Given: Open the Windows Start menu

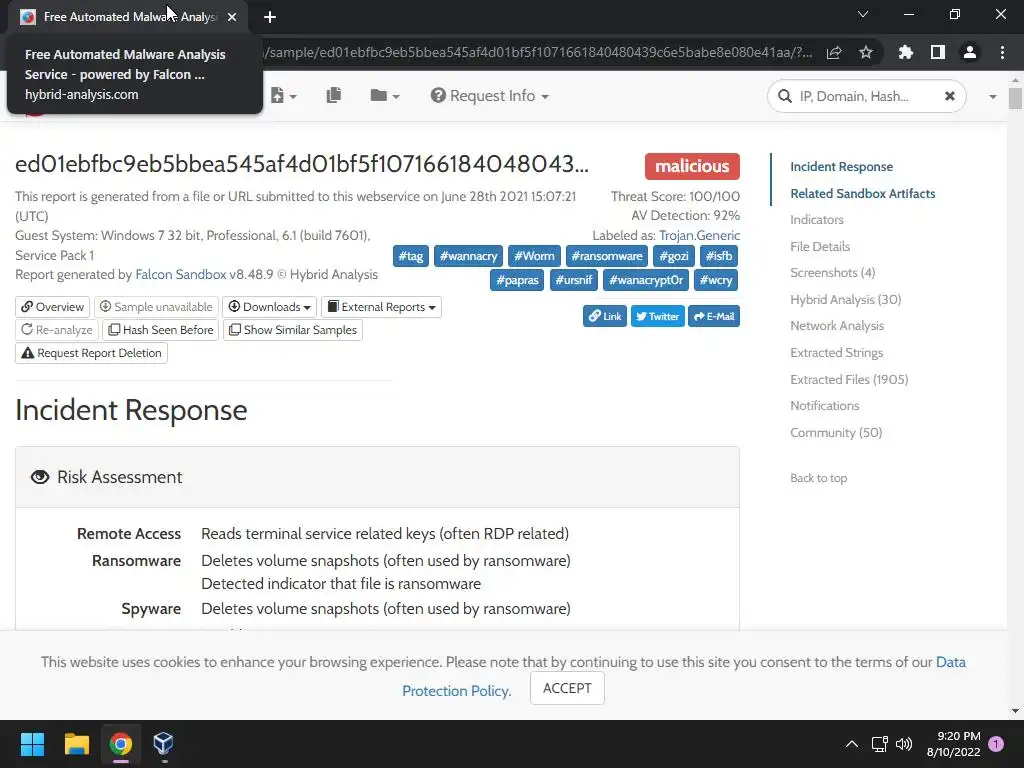Looking at the screenshot, I should click(32, 744).
